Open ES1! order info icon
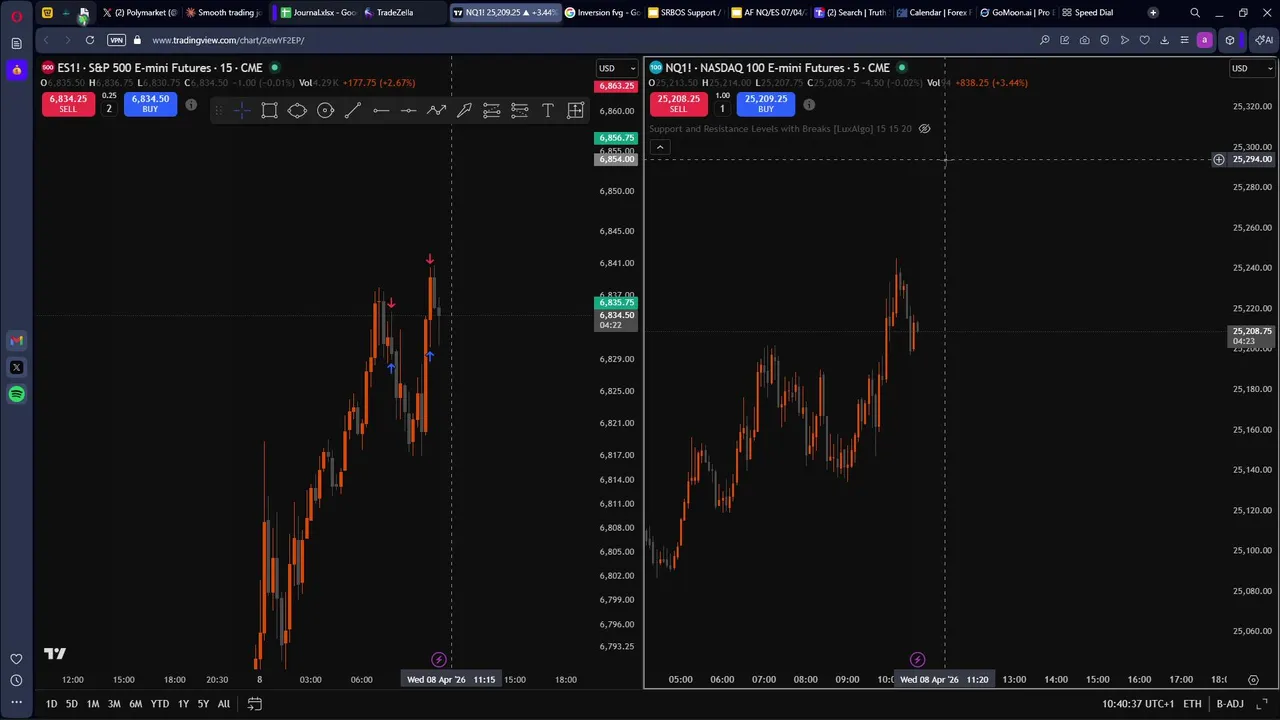This screenshot has height=720, width=1280. [191, 104]
